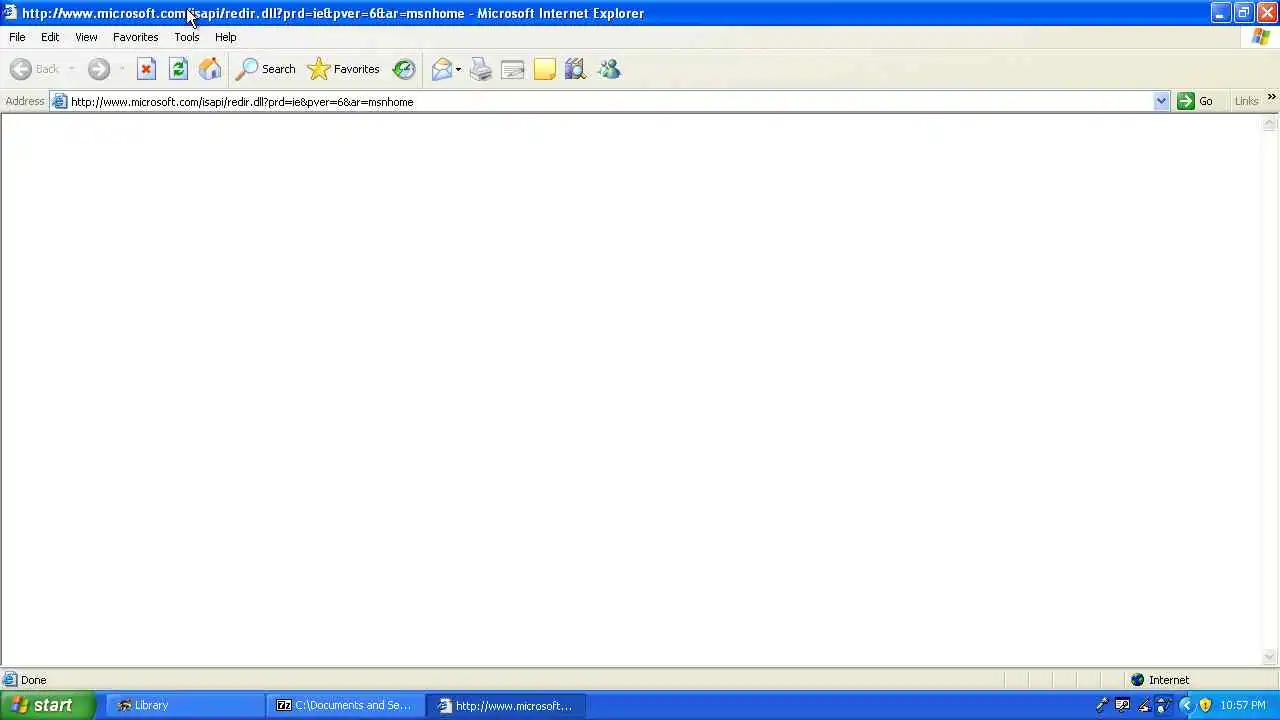Click the hand-and-pen tray icon
Screen dimensions: 1280x720
1144,705
